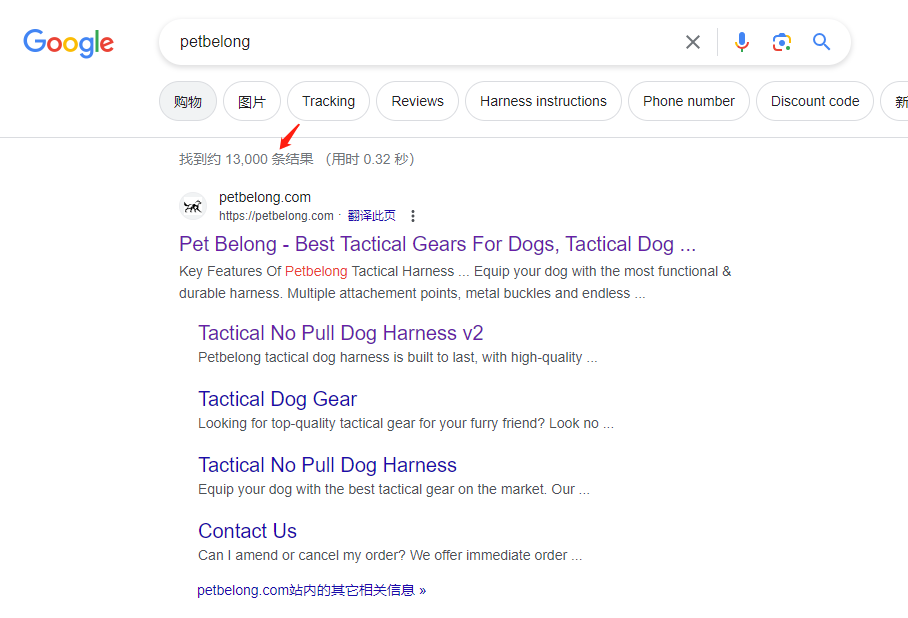Image resolution: width=908 pixels, height=618 pixels.
Task: Click the petbelong.com site favicon
Action: tap(193, 206)
